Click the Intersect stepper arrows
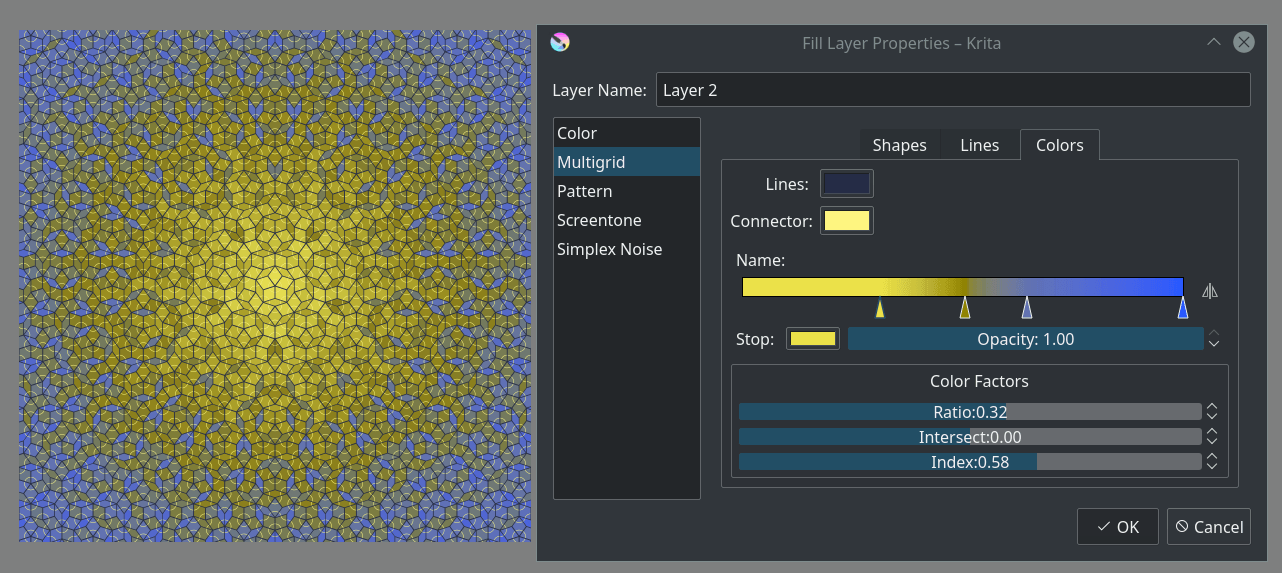 [1212, 437]
